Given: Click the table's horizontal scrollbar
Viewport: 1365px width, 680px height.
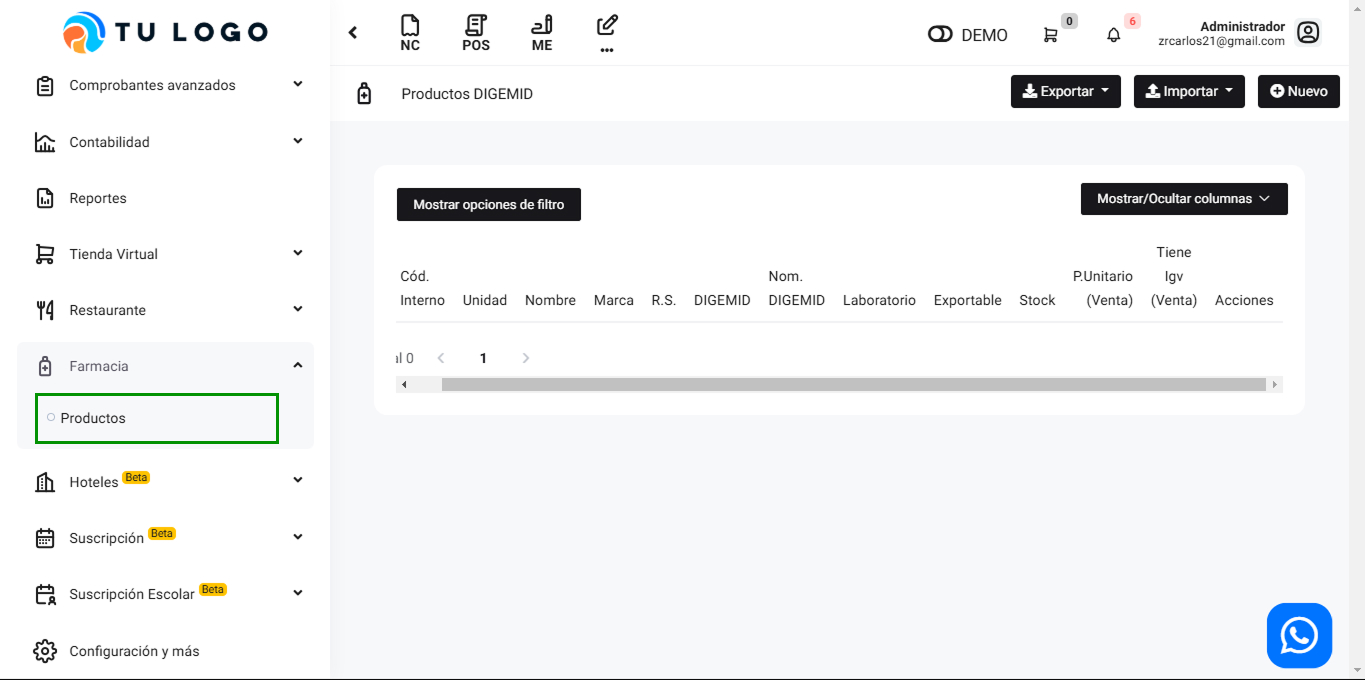Looking at the screenshot, I should [x=852, y=384].
